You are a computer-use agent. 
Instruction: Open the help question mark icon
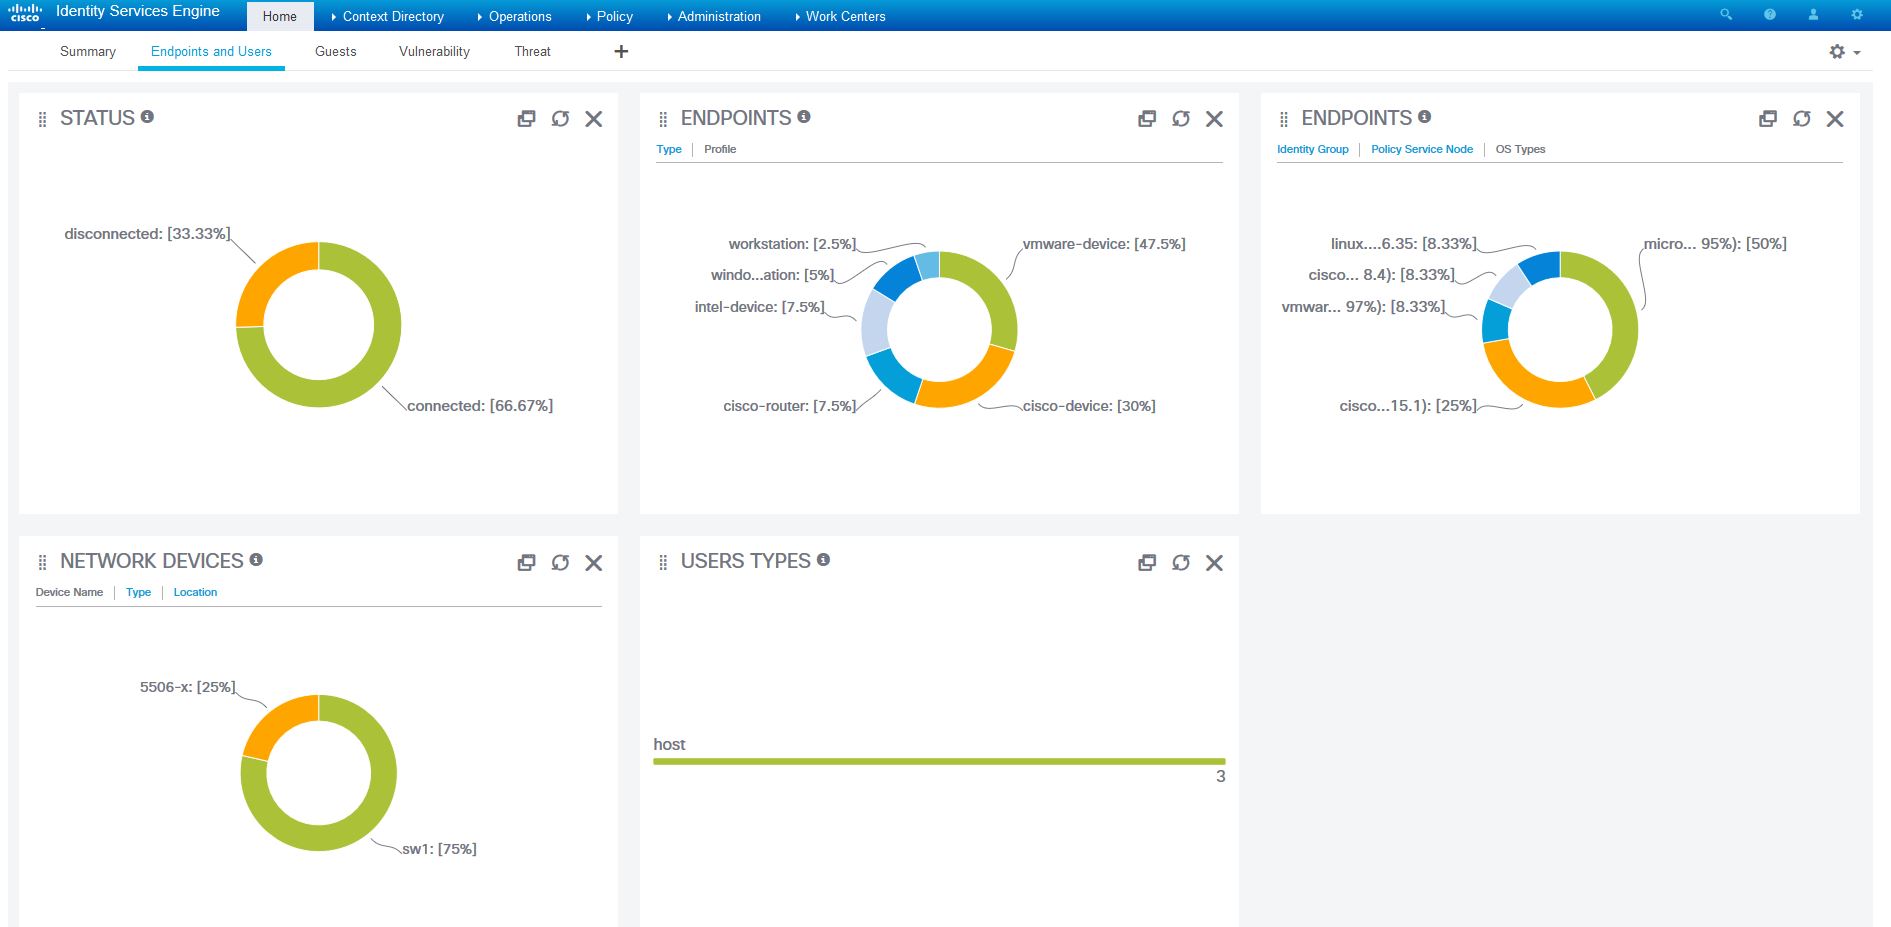[1770, 15]
